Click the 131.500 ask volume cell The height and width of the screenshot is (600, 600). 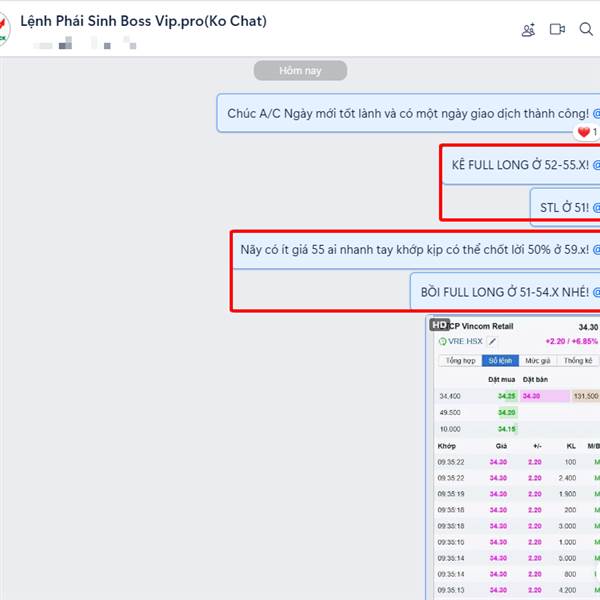pyautogui.click(x=585, y=396)
